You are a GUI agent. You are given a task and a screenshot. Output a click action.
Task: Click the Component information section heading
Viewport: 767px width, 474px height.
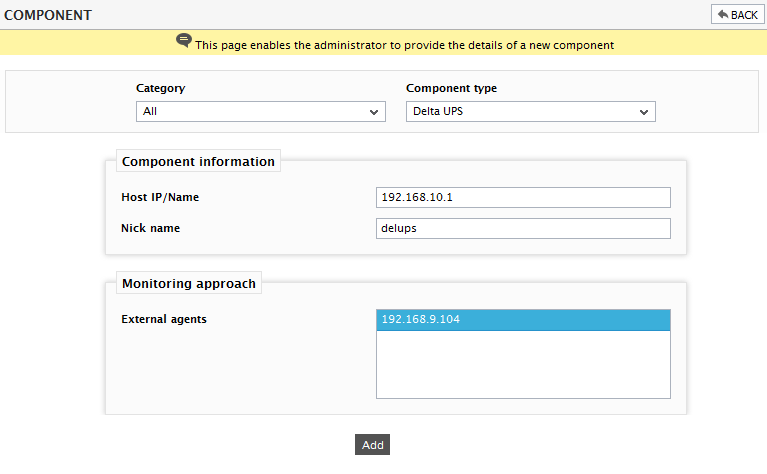click(198, 161)
